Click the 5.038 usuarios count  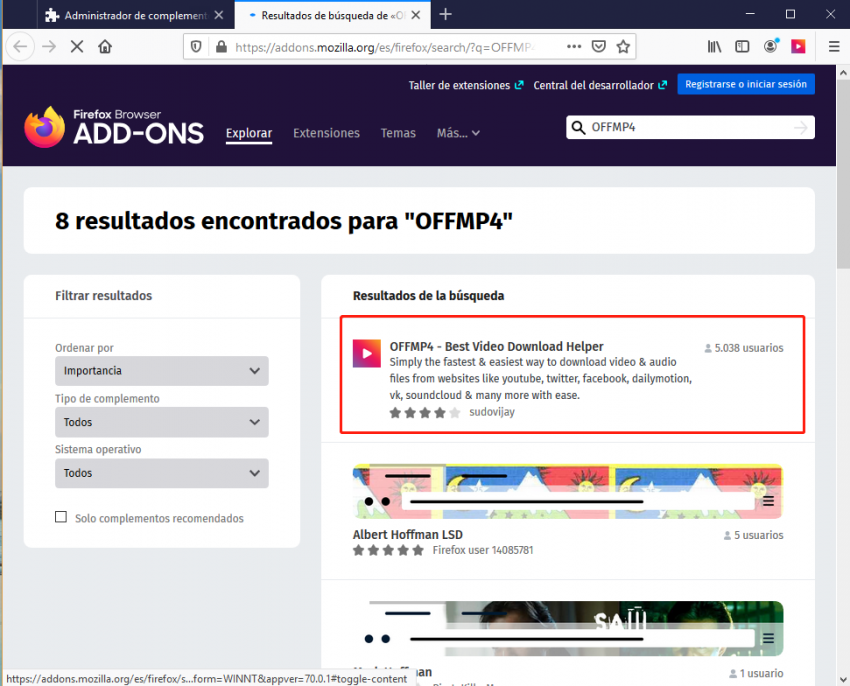(744, 348)
